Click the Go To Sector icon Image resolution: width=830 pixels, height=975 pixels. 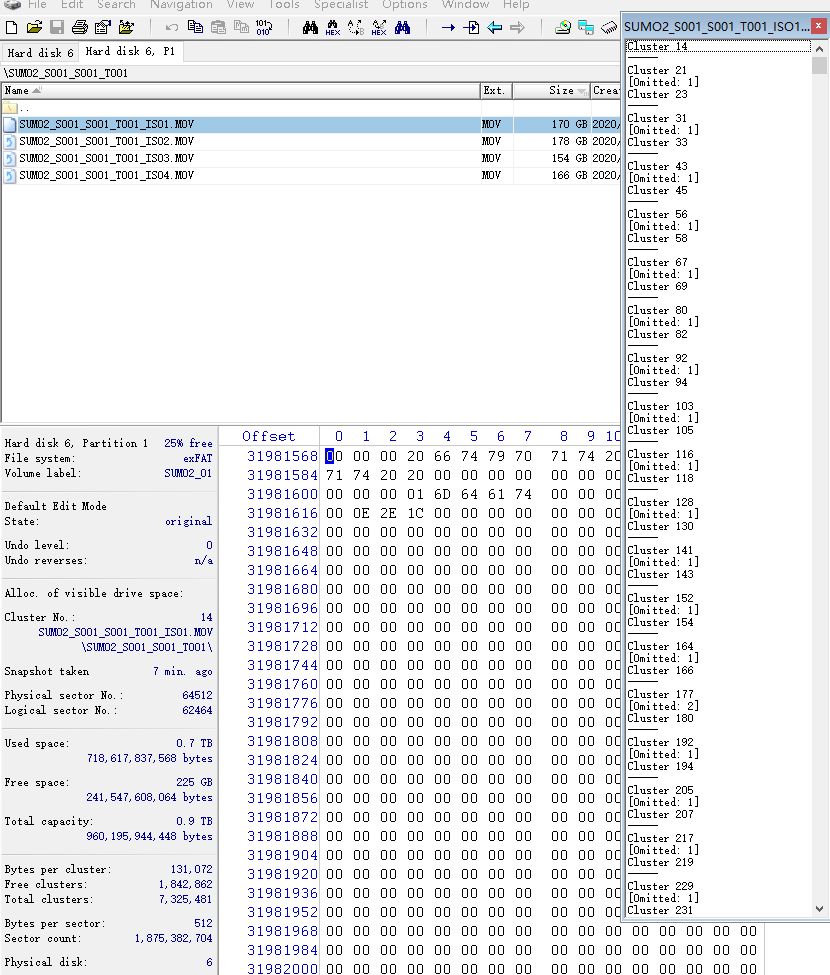[471, 27]
